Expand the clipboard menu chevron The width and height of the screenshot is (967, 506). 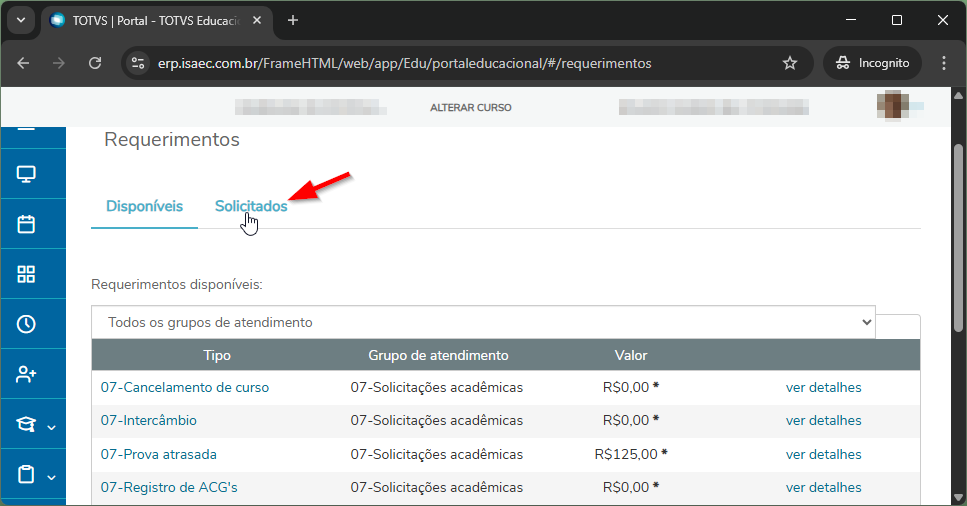click(52, 477)
